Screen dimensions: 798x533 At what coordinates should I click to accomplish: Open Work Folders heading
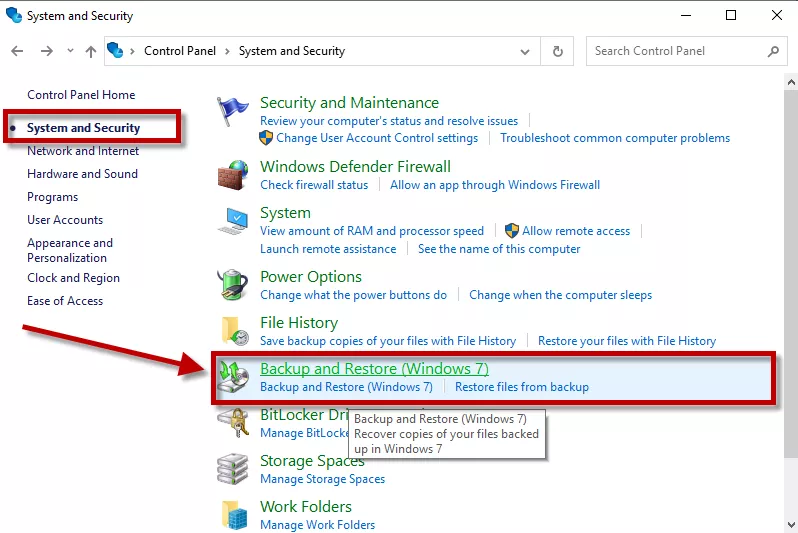tap(305, 507)
